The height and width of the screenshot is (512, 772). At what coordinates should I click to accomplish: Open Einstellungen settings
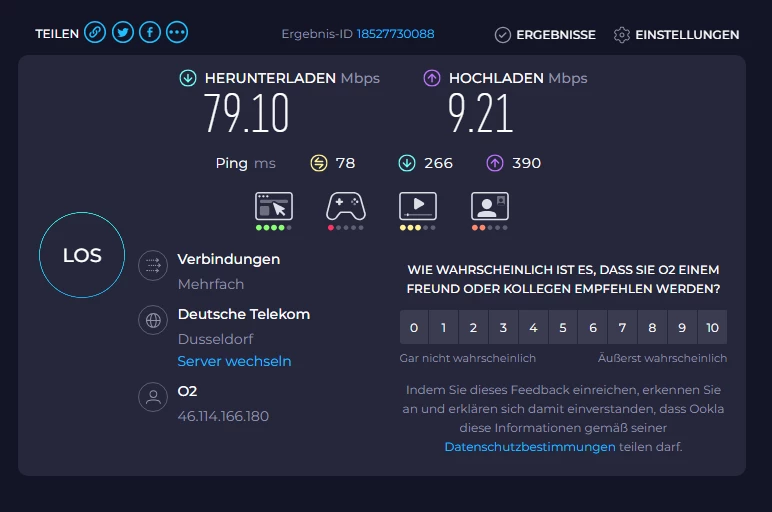coord(676,35)
